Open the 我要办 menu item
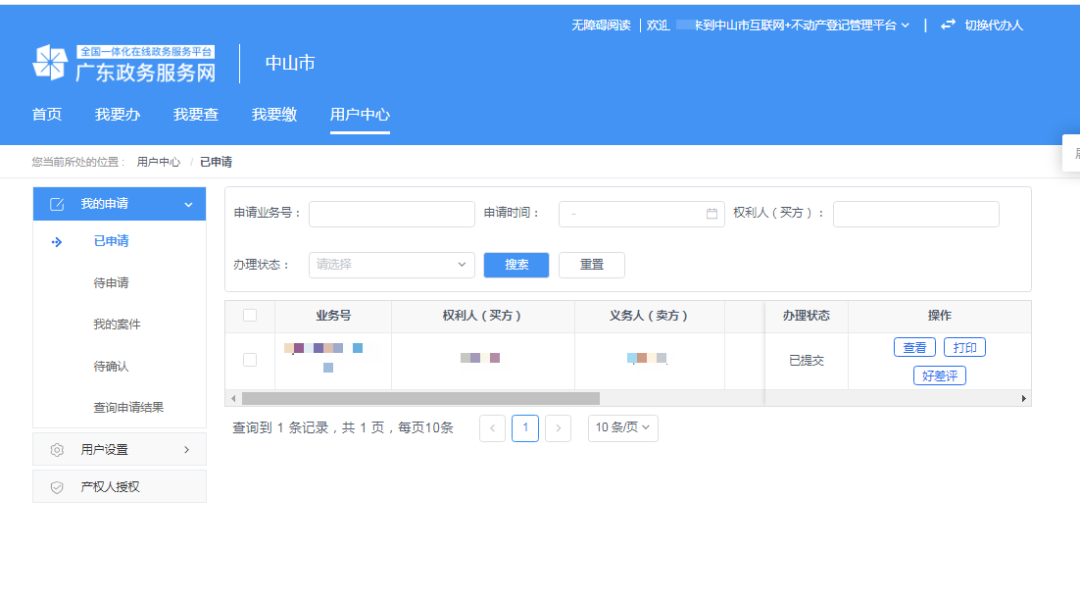This screenshot has width=1080, height=599. (x=116, y=114)
